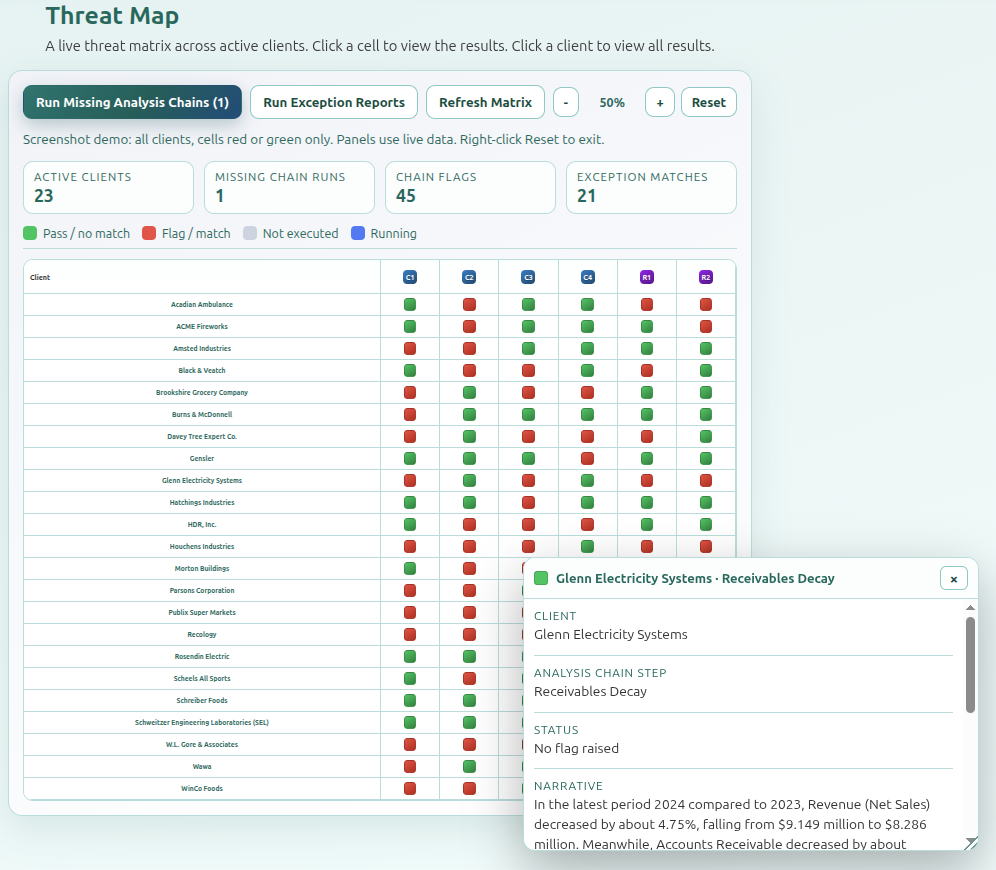Viewport: 996px width, 870px height.
Task: Click the green status square in panel title
Action: [541, 579]
